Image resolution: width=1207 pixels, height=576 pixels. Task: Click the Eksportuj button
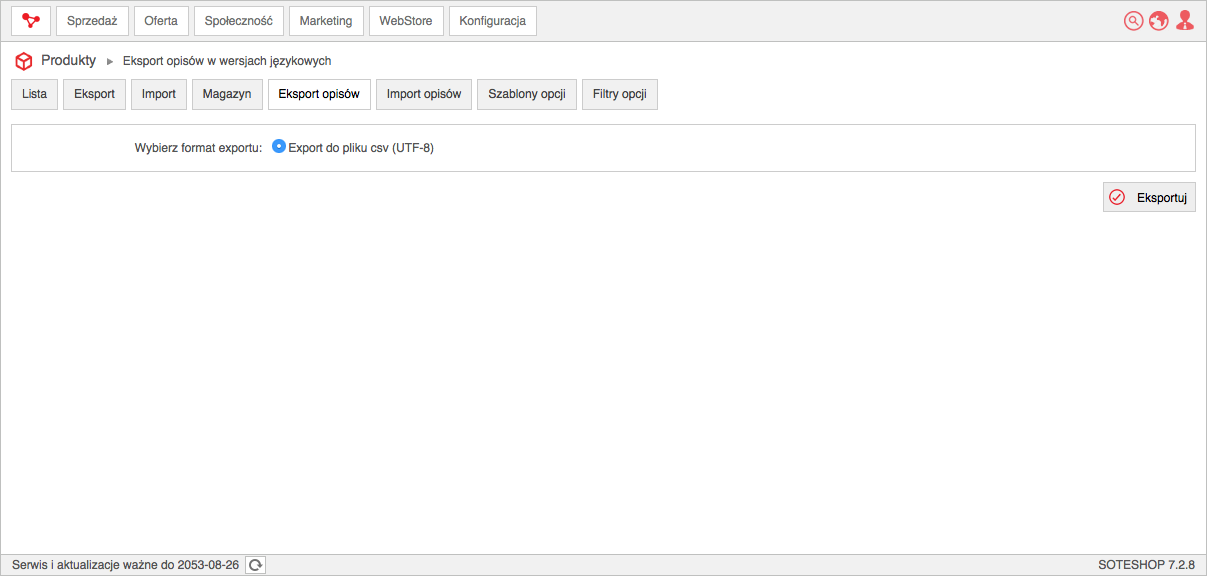pyautogui.click(x=1149, y=198)
